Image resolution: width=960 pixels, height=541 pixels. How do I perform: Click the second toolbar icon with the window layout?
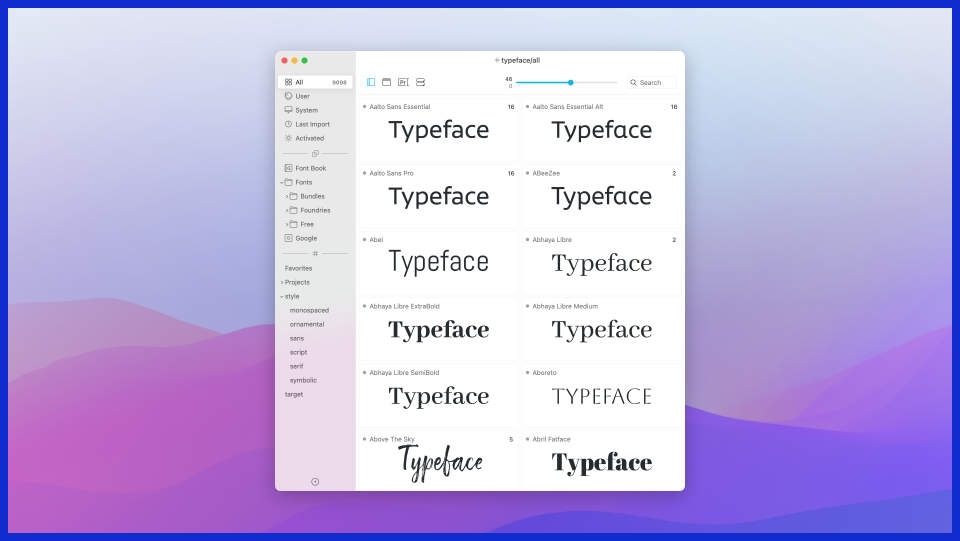[387, 82]
